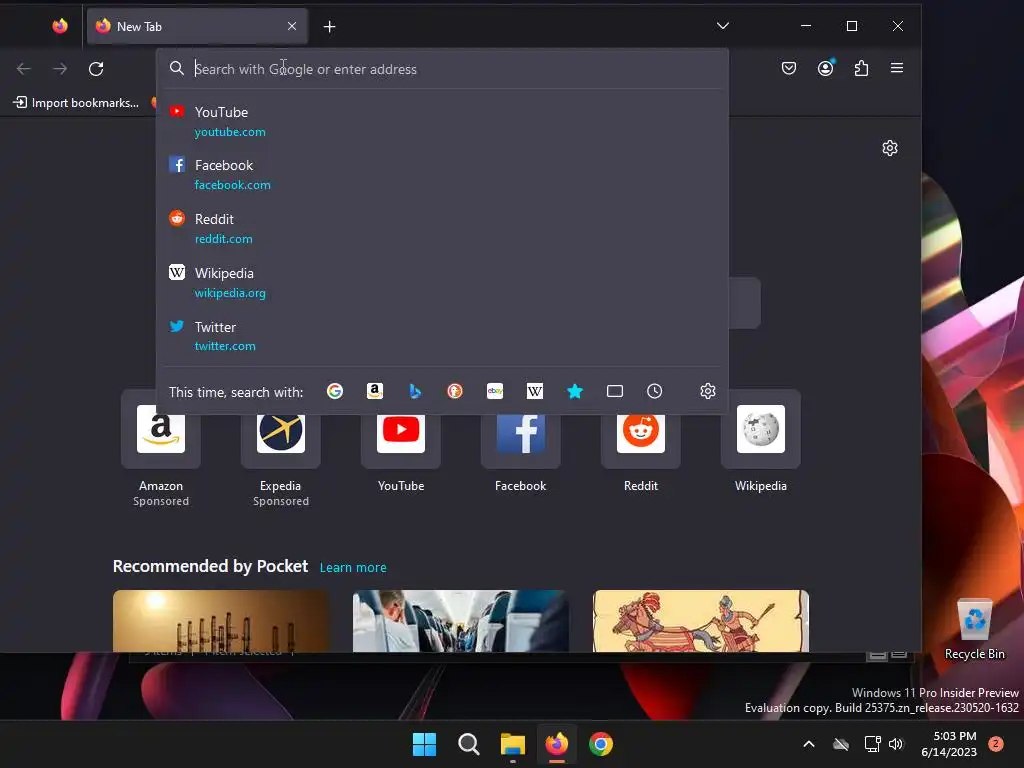Reload the current page

coord(96,69)
